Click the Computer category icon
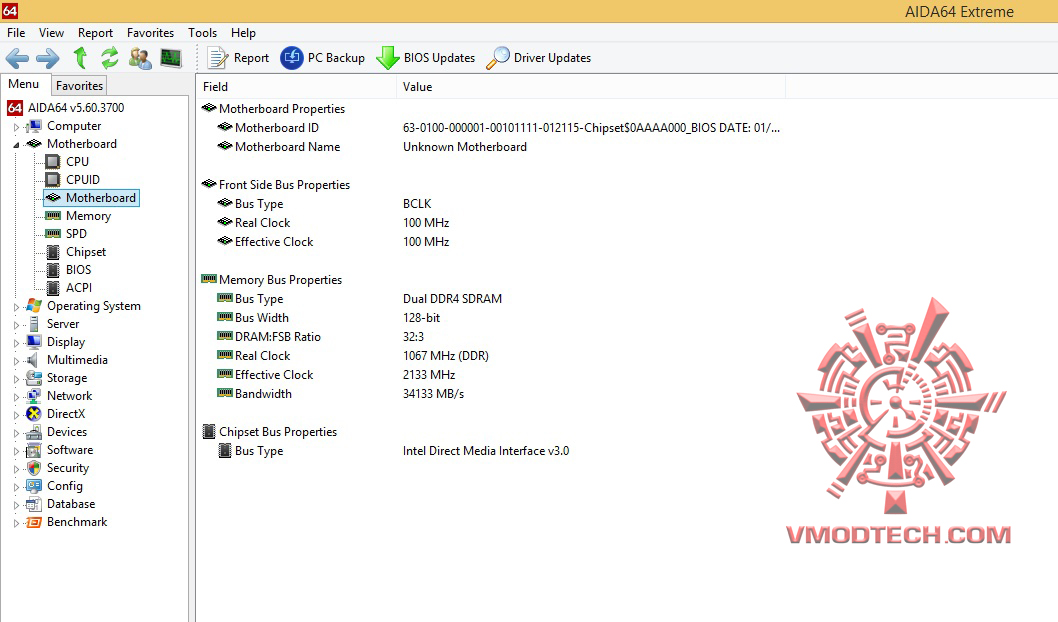 click(34, 126)
